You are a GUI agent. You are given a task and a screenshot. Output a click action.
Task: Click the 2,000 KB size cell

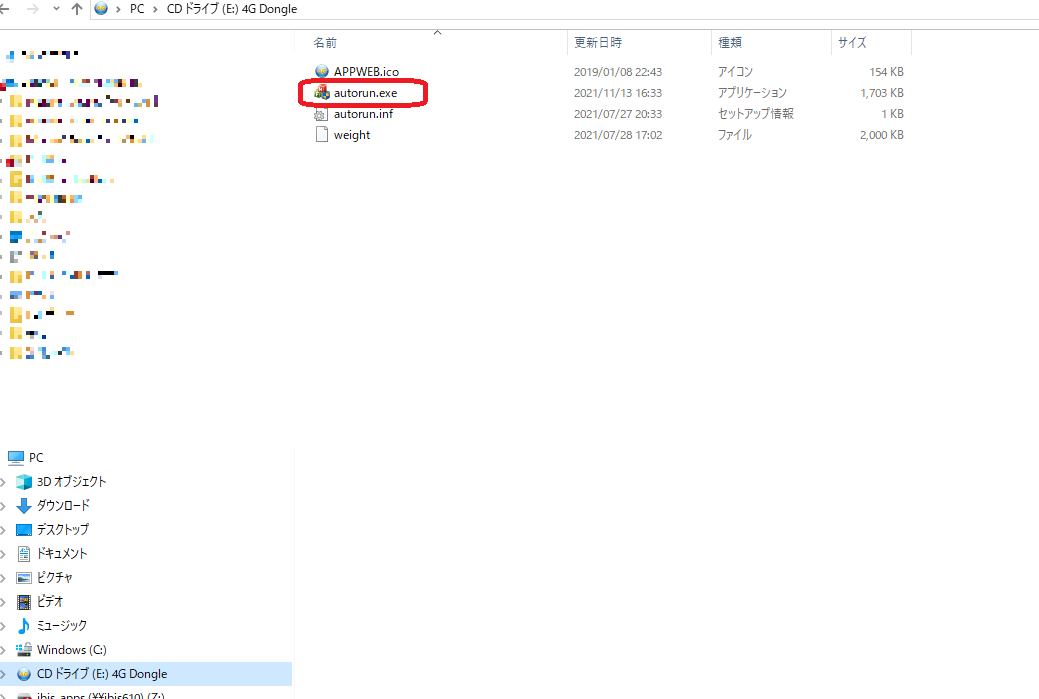(x=882, y=135)
